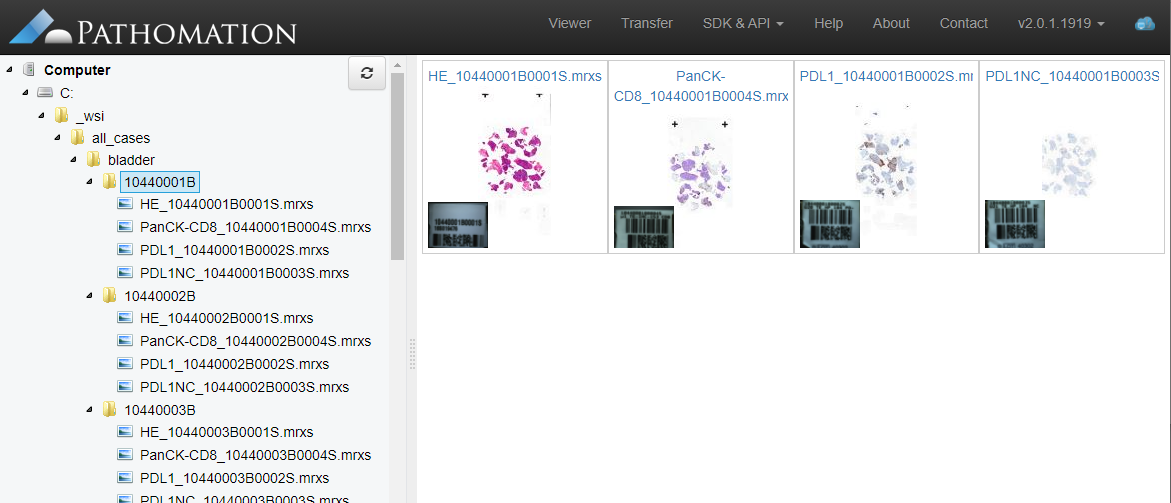Click the cloud icon in navbar
This screenshot has width=1171, height=503.
pos(1144,24)
